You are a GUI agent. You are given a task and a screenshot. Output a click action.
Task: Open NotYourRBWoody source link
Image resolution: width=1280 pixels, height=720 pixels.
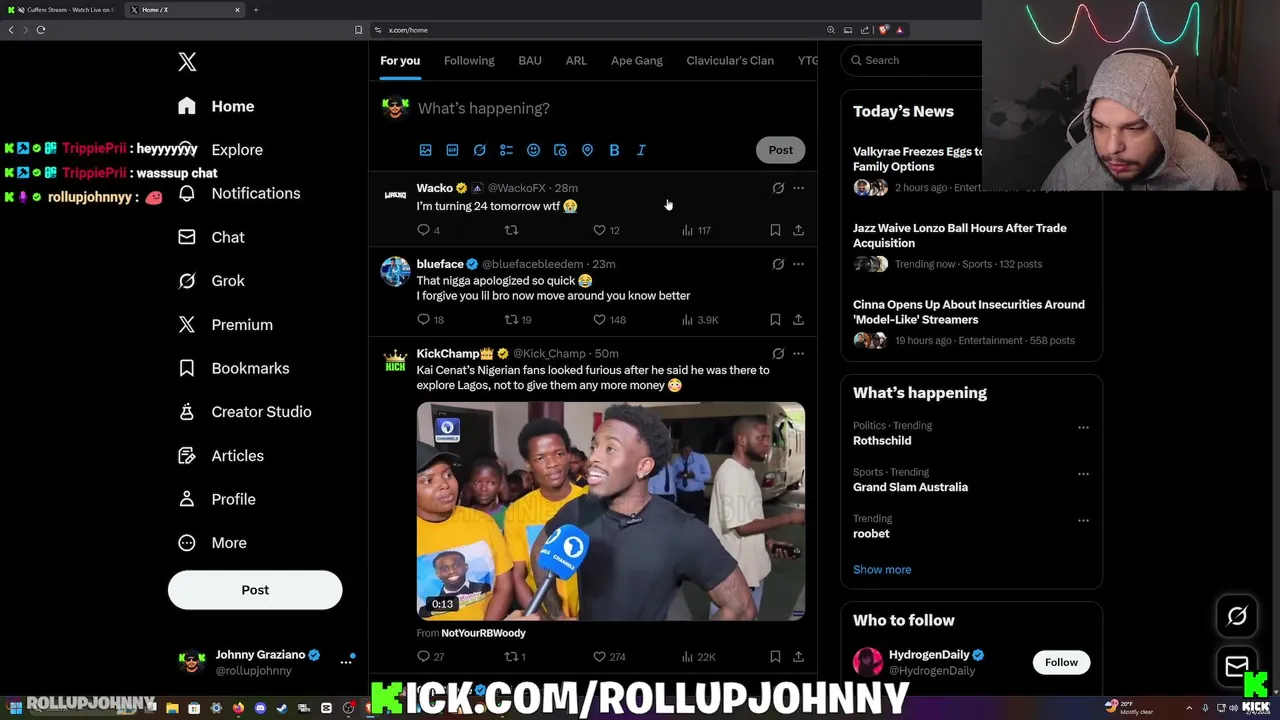[483, 633]
